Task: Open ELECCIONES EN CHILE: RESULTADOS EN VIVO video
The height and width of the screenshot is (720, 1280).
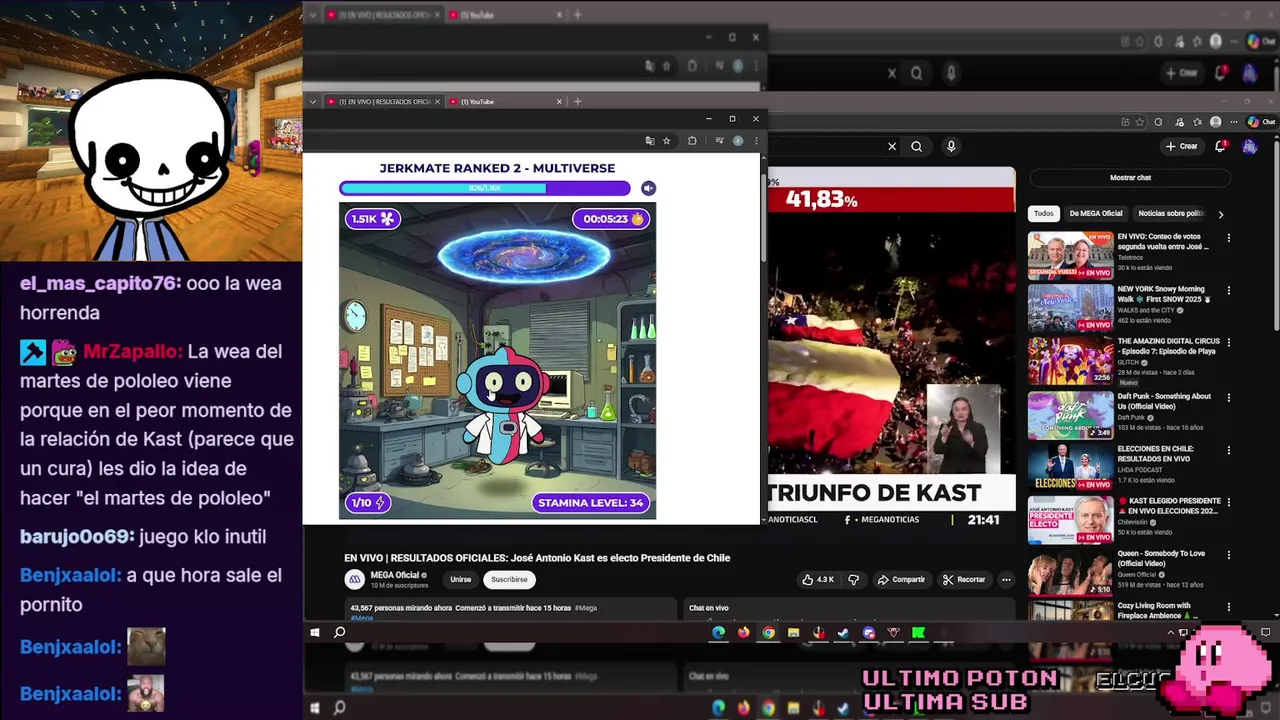Action: (x=1070, y=467)
